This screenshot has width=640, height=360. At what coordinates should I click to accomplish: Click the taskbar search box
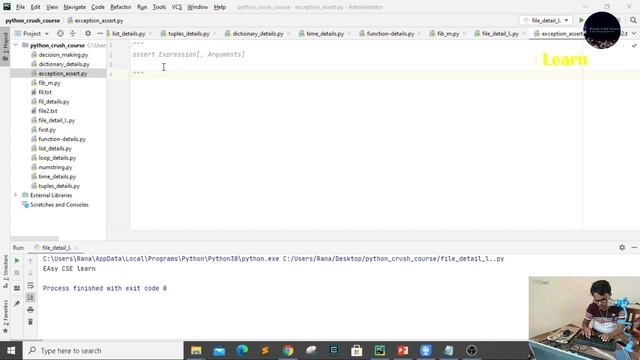tap(103, 351)
